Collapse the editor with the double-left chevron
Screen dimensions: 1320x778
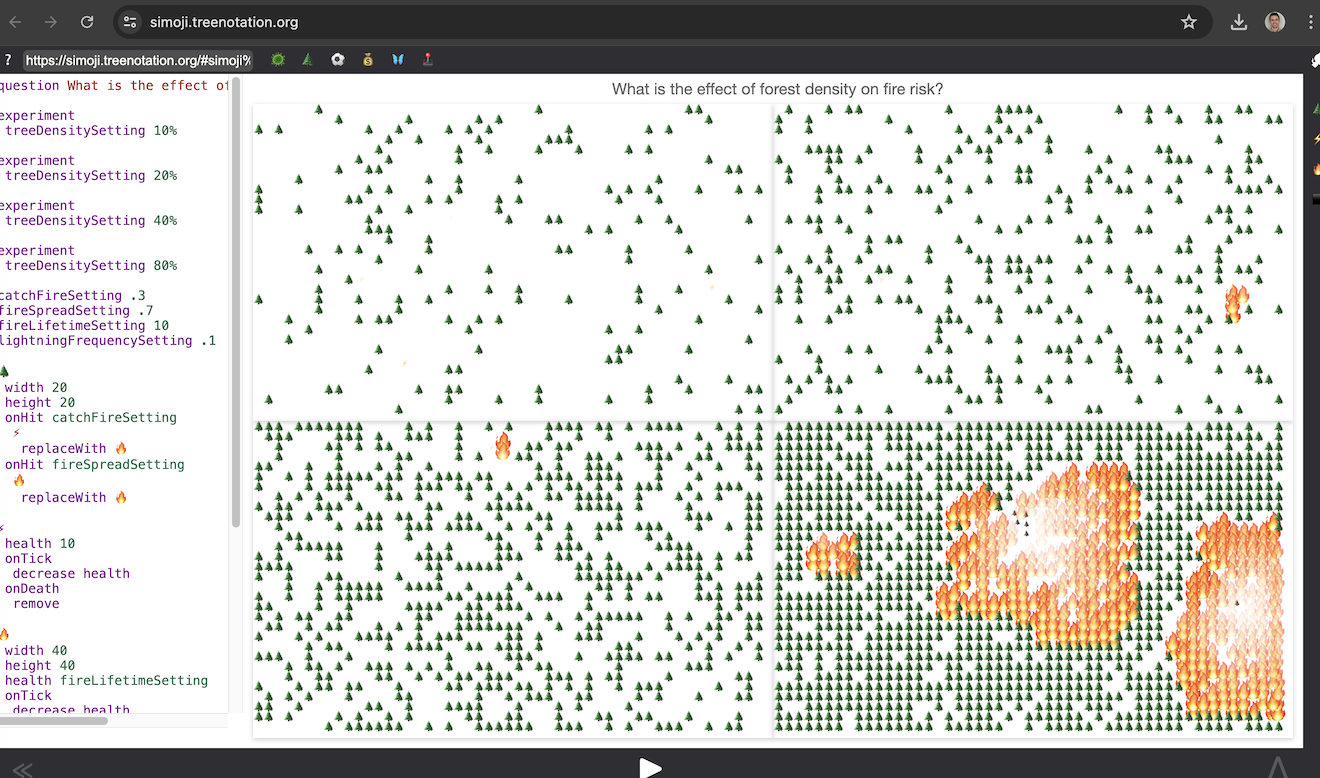(22, 768)
